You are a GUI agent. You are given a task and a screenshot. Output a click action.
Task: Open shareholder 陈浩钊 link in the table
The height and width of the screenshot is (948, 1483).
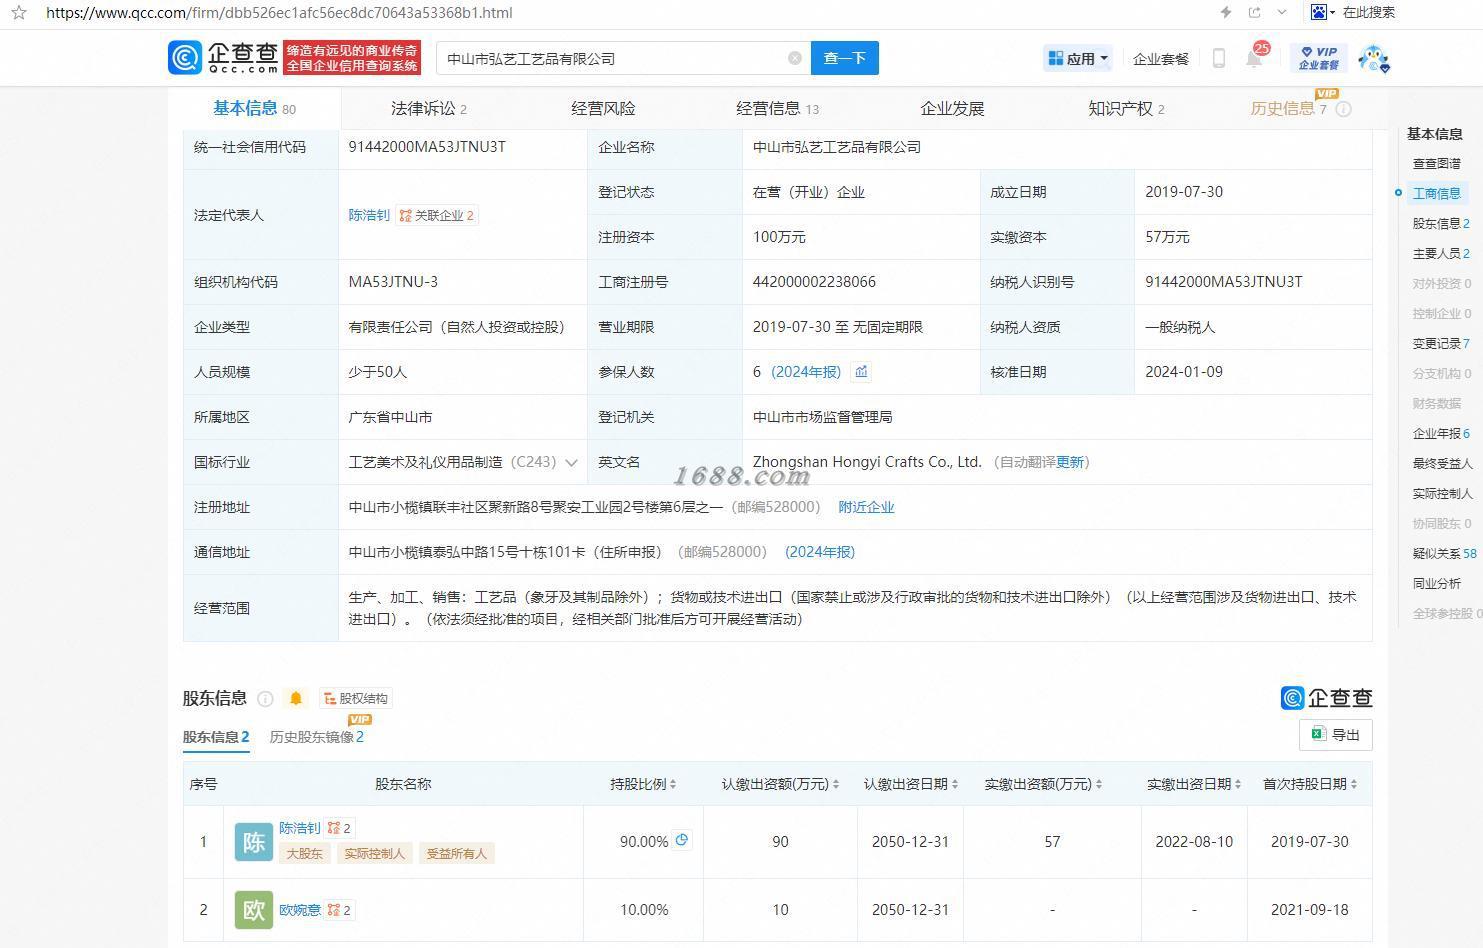click(300, 828)
